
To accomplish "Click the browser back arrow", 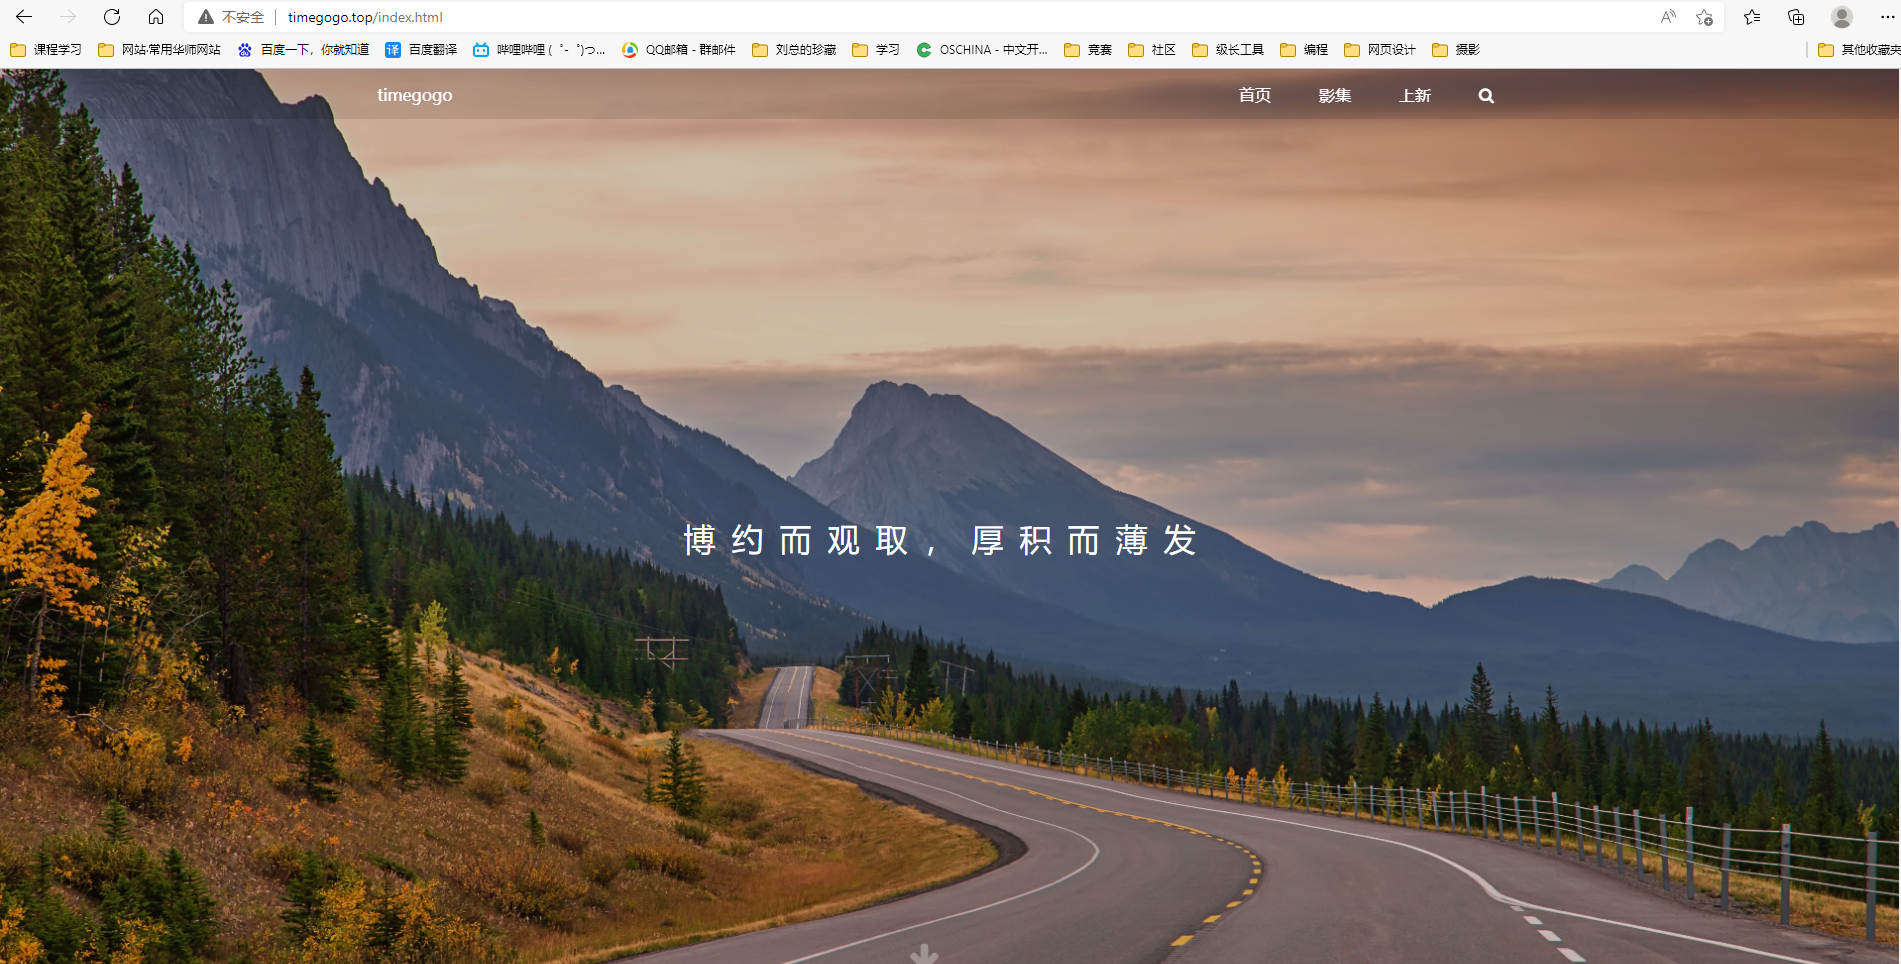I will click(x=24, y=17).
